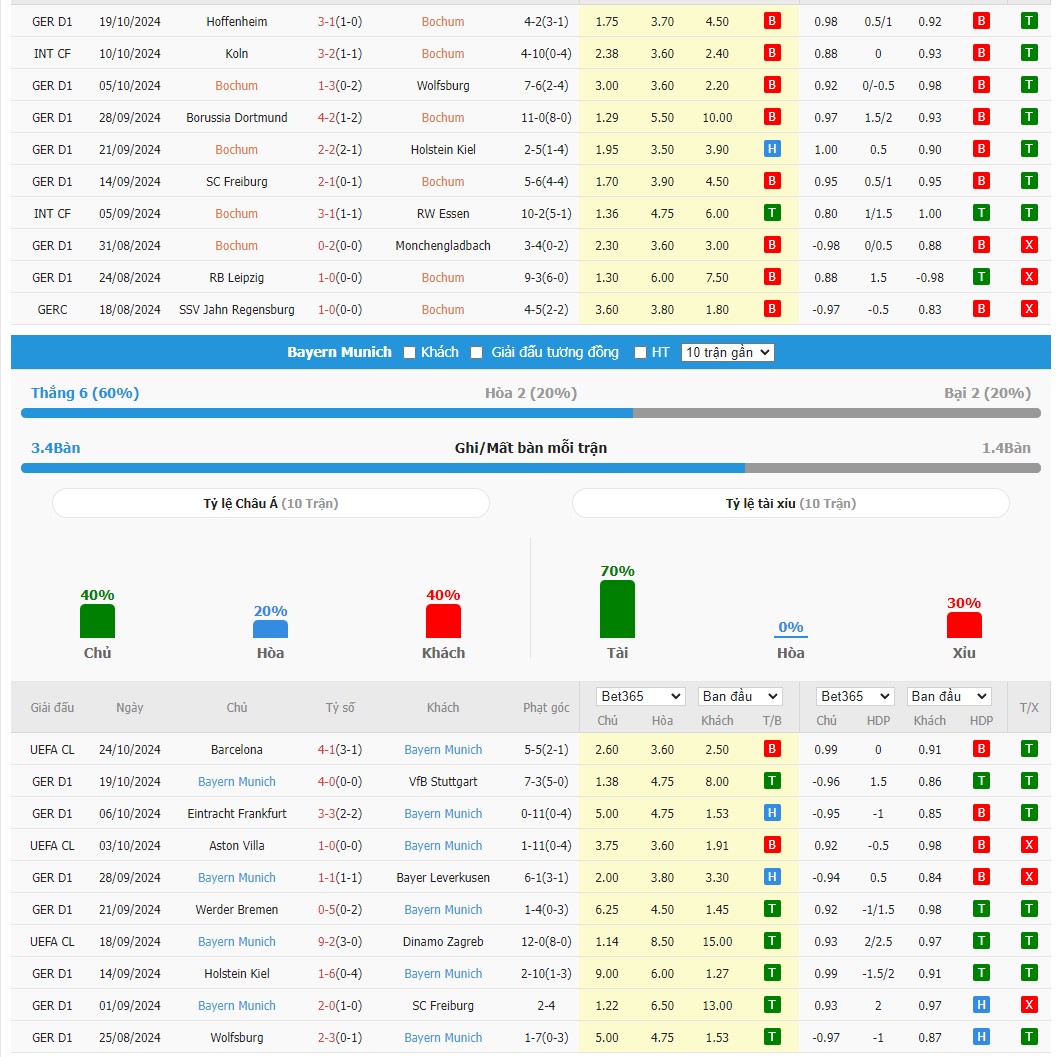Image resolution: width=1061 pixels, height=1057 pixels.
Task: Select the Tỷ lệ Châu Á tab
Action: point(271,503)
